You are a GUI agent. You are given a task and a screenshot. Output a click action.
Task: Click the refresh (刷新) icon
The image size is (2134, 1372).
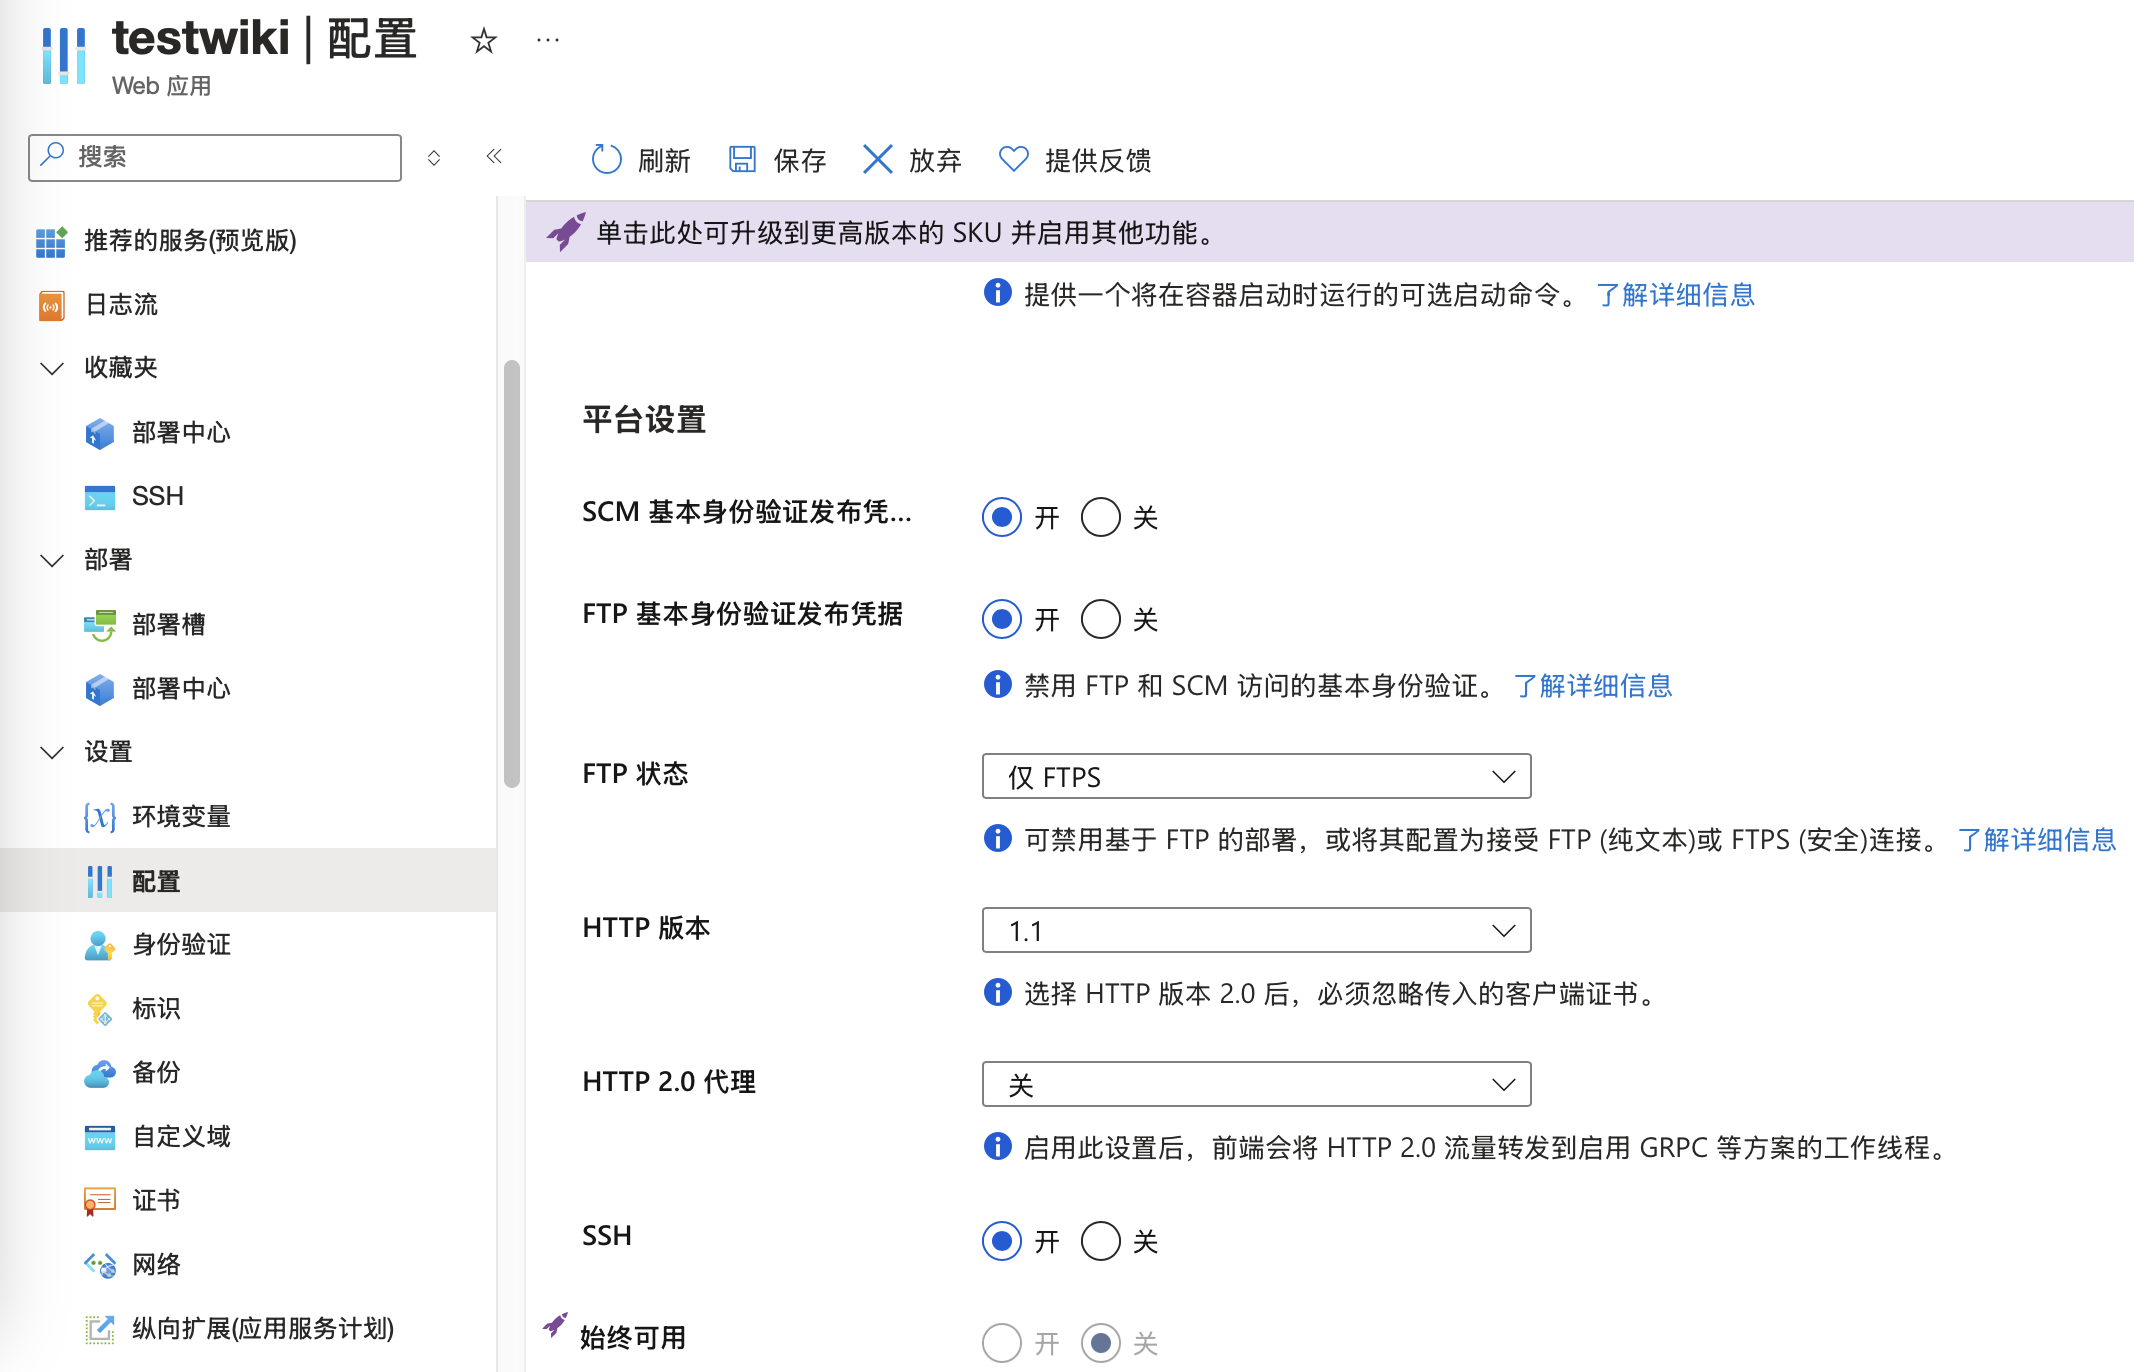(x=606, y=159)
